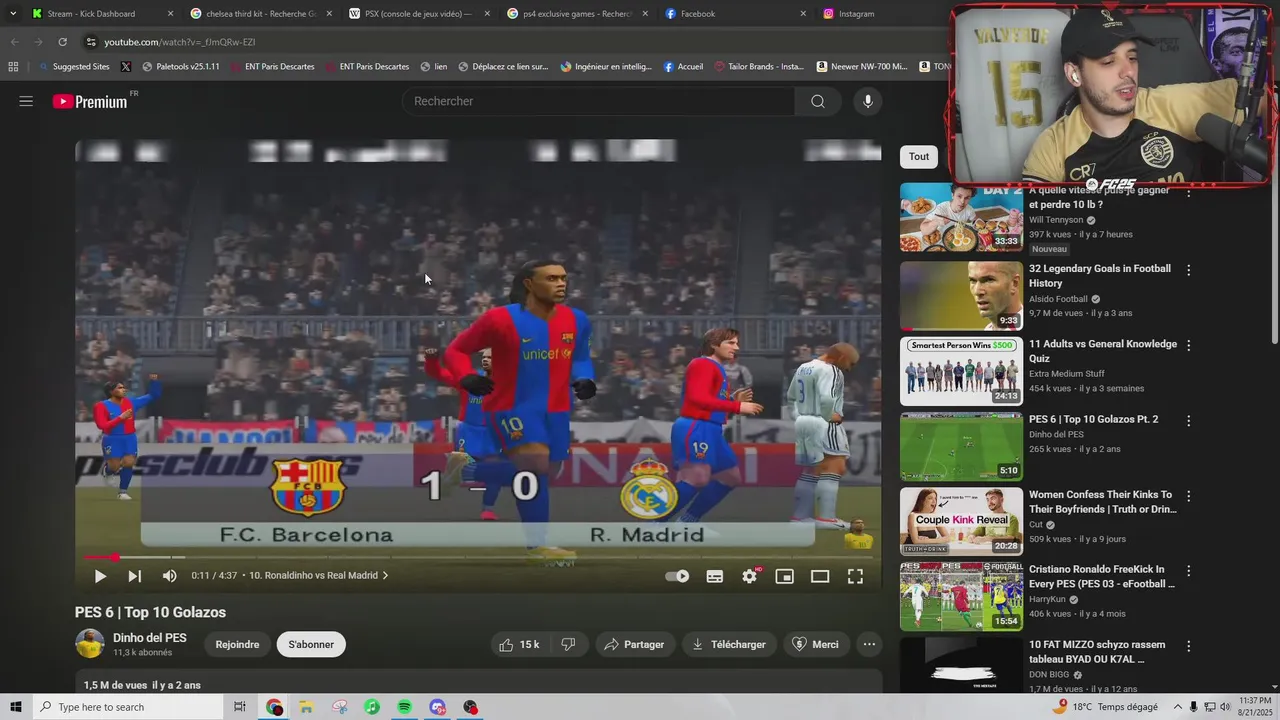Open the Paletools v25.1.11 bookmark

(x=181, y=67)
